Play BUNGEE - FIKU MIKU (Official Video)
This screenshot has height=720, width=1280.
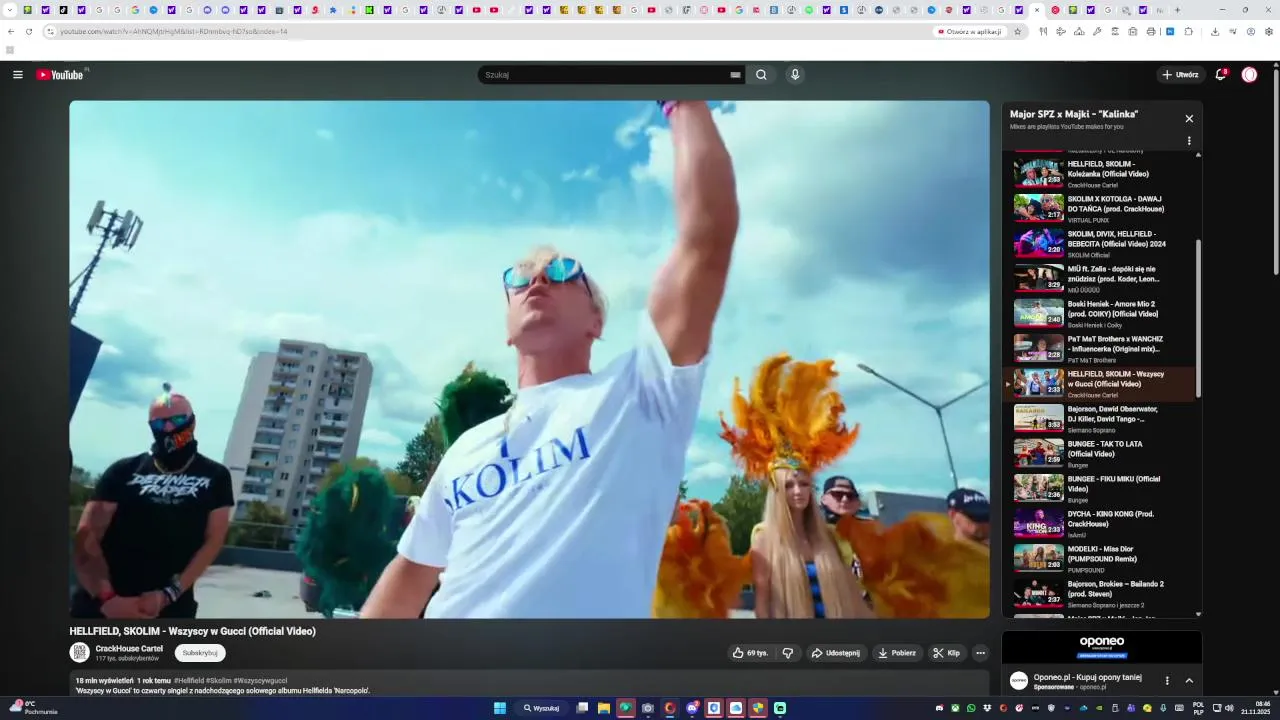[x=1100, y=488]
